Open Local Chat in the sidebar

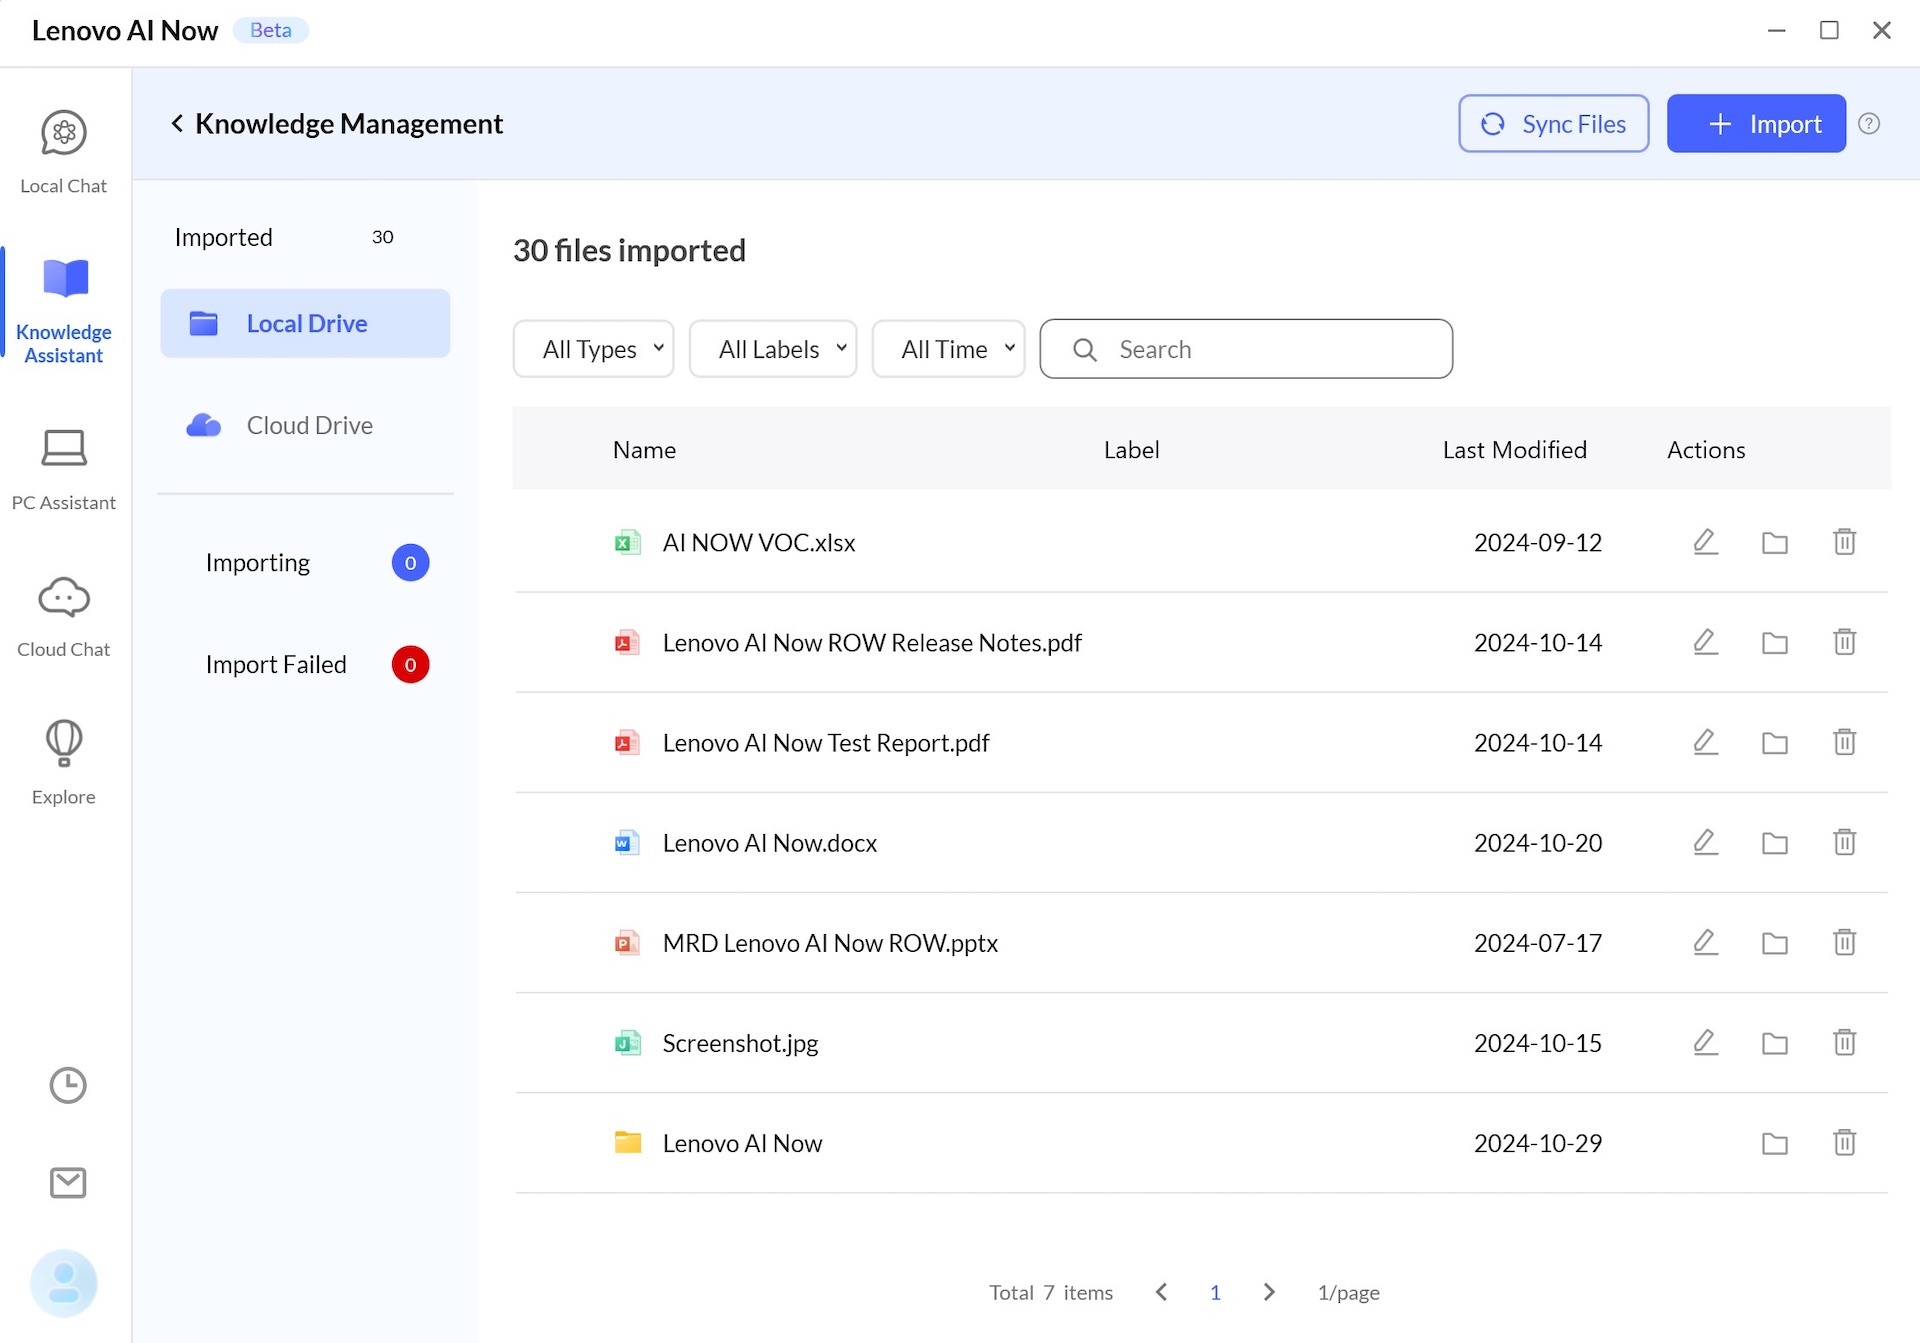point(64,152)
